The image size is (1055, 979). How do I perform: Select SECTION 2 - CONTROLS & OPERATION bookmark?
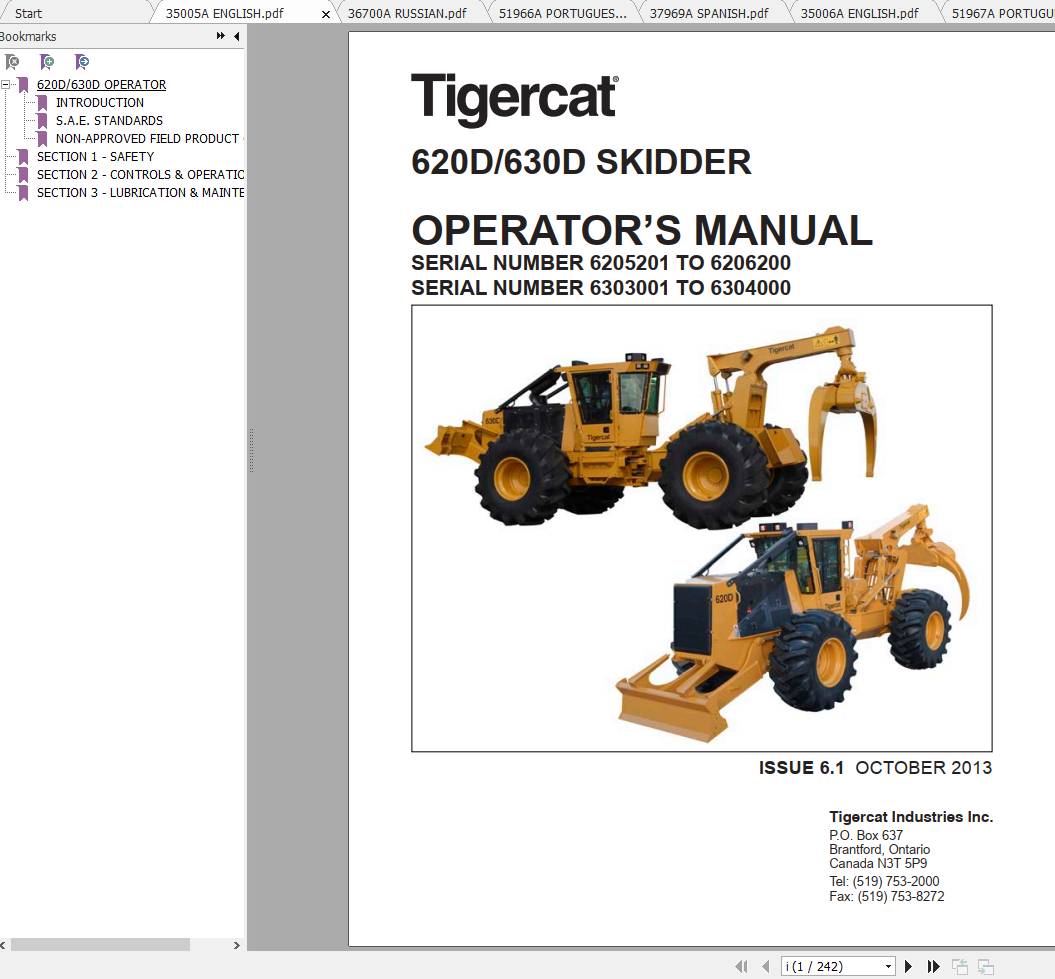140,174
